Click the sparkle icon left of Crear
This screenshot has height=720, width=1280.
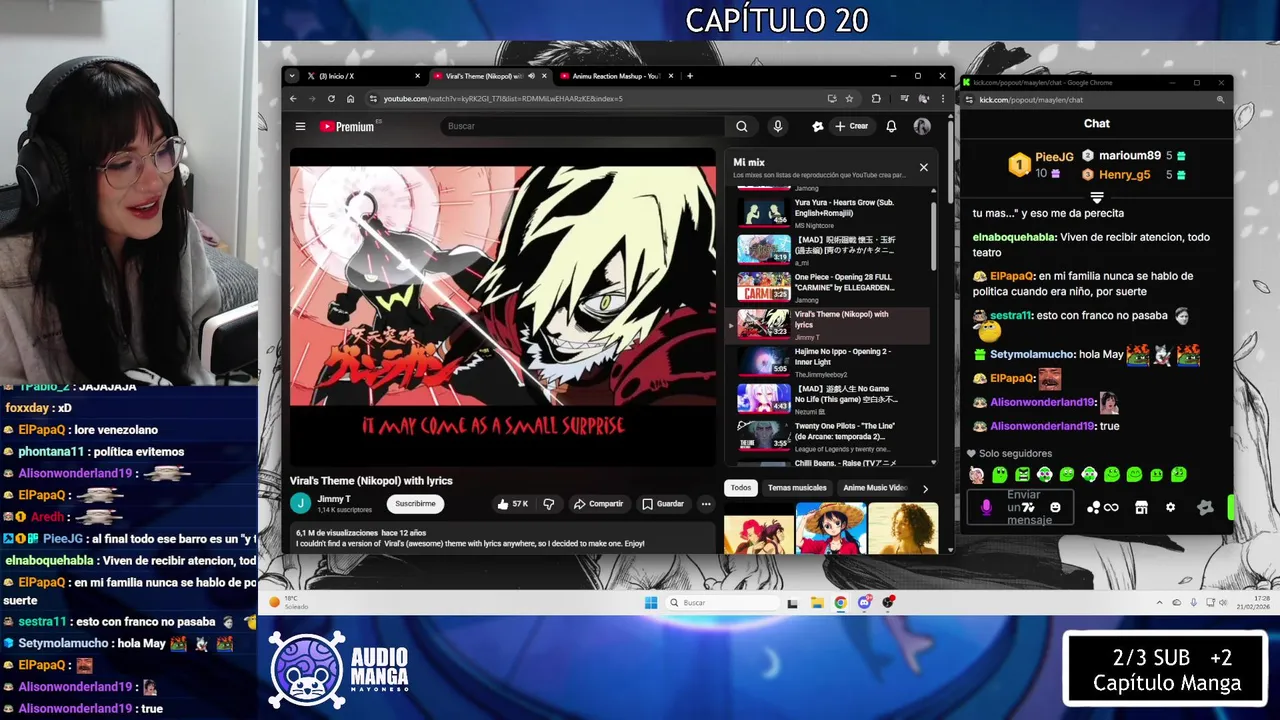[x=817, y=126]
